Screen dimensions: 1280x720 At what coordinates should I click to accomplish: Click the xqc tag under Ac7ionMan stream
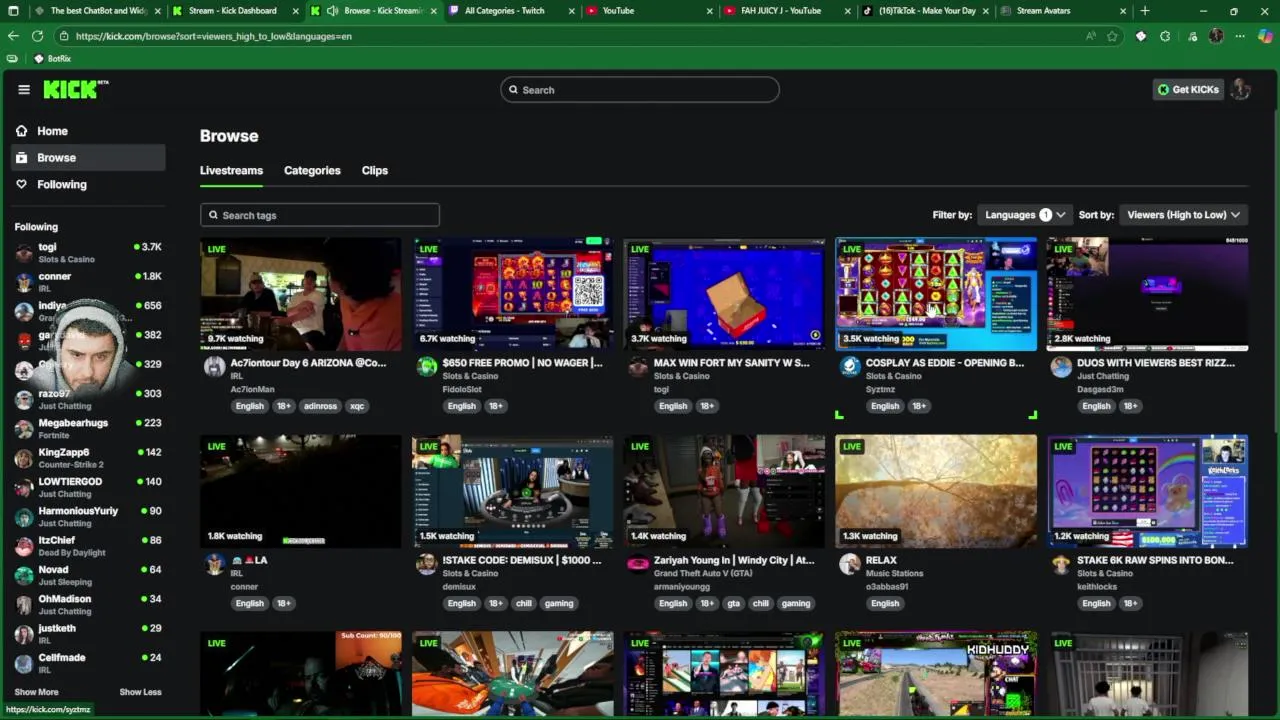pyautogui.click(x=357, y=406)
